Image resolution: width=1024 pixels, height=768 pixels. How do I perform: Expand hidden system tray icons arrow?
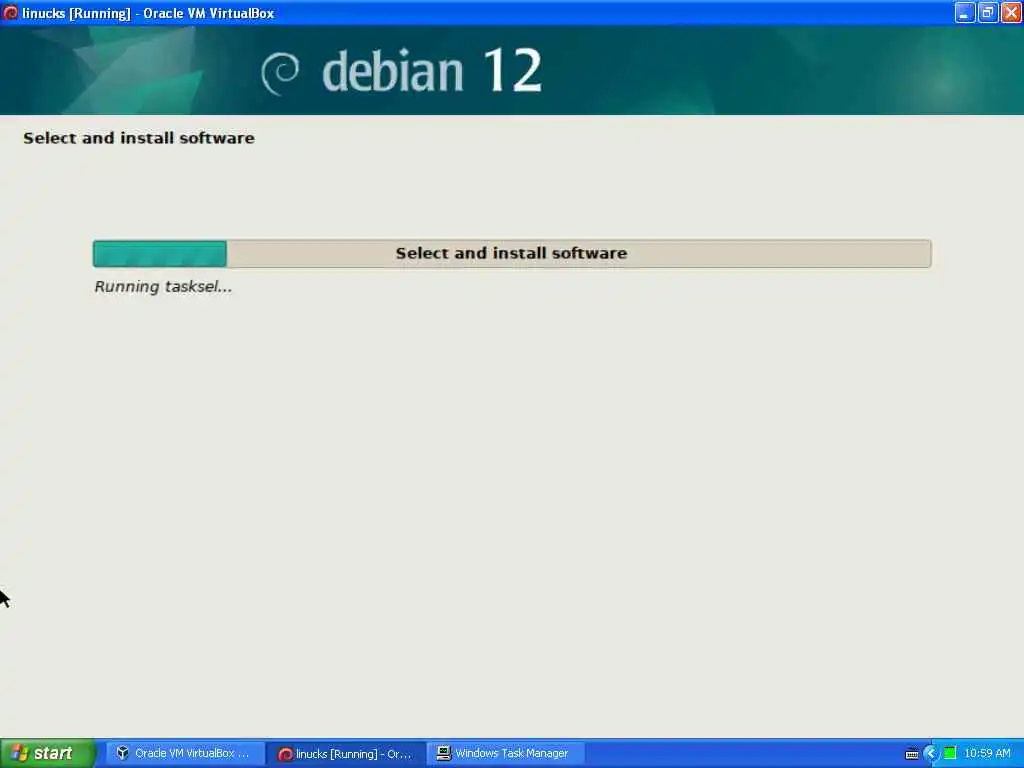931,754
